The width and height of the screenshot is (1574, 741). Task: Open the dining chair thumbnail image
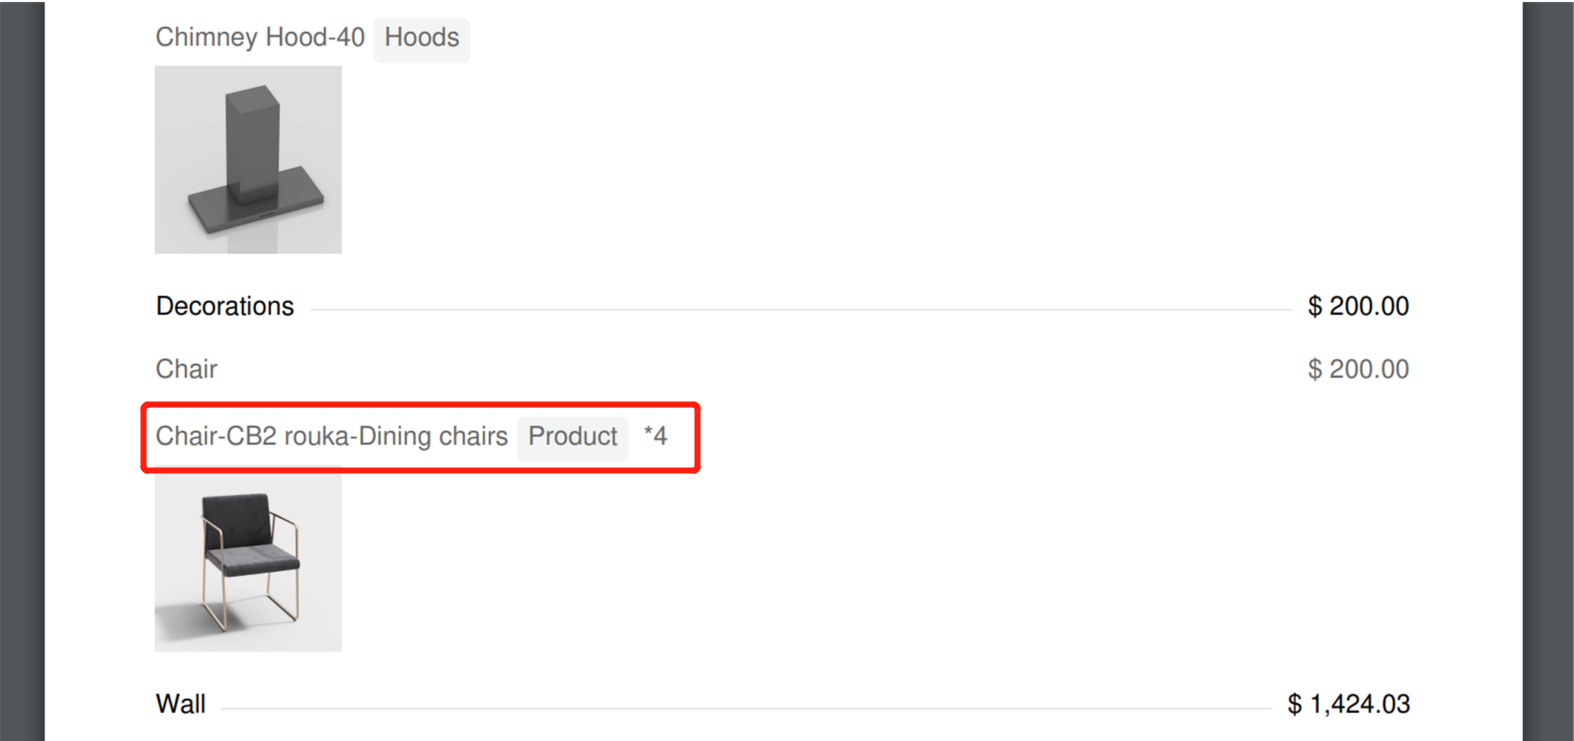(x=248, y=558)
